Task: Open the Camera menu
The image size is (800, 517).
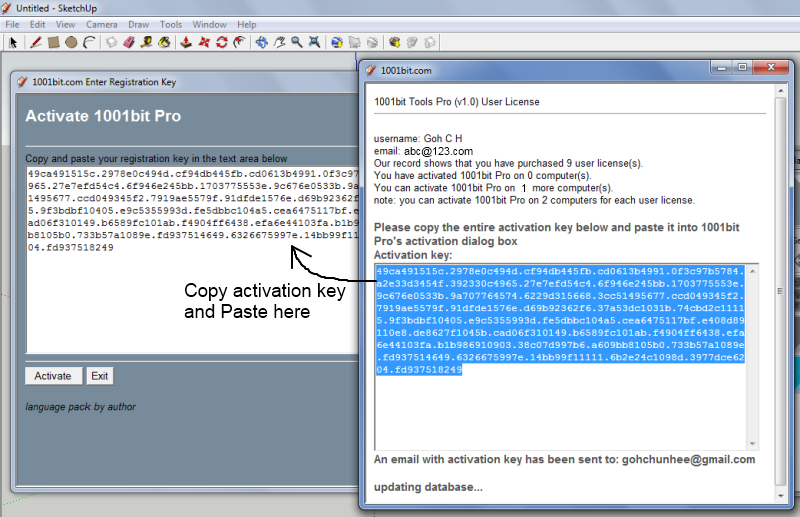Action: pos(102,24)
